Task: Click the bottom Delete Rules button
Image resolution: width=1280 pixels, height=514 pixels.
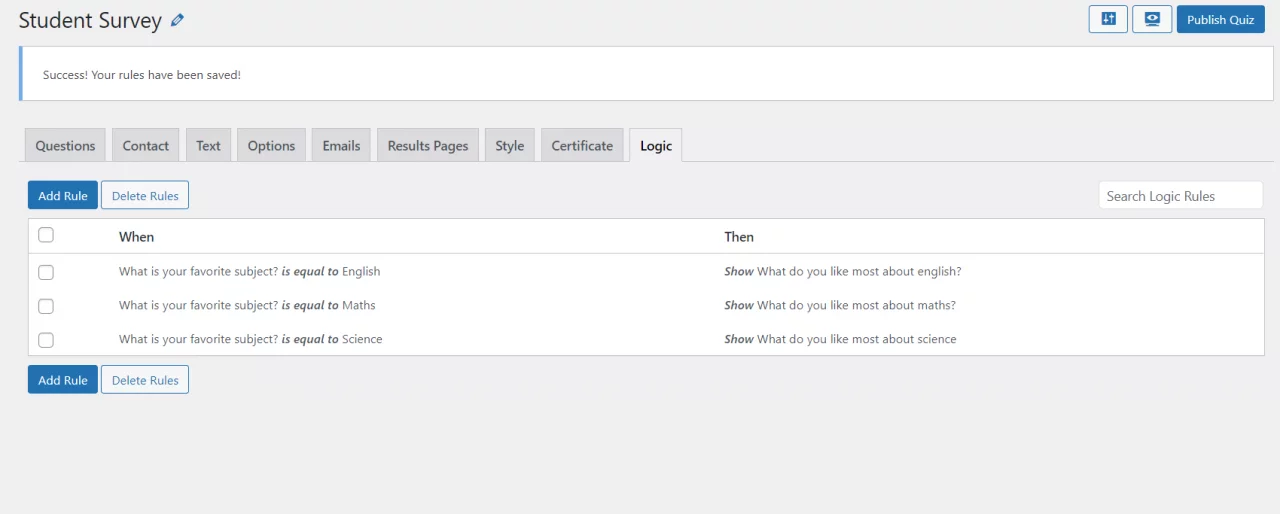Action: 145,379
